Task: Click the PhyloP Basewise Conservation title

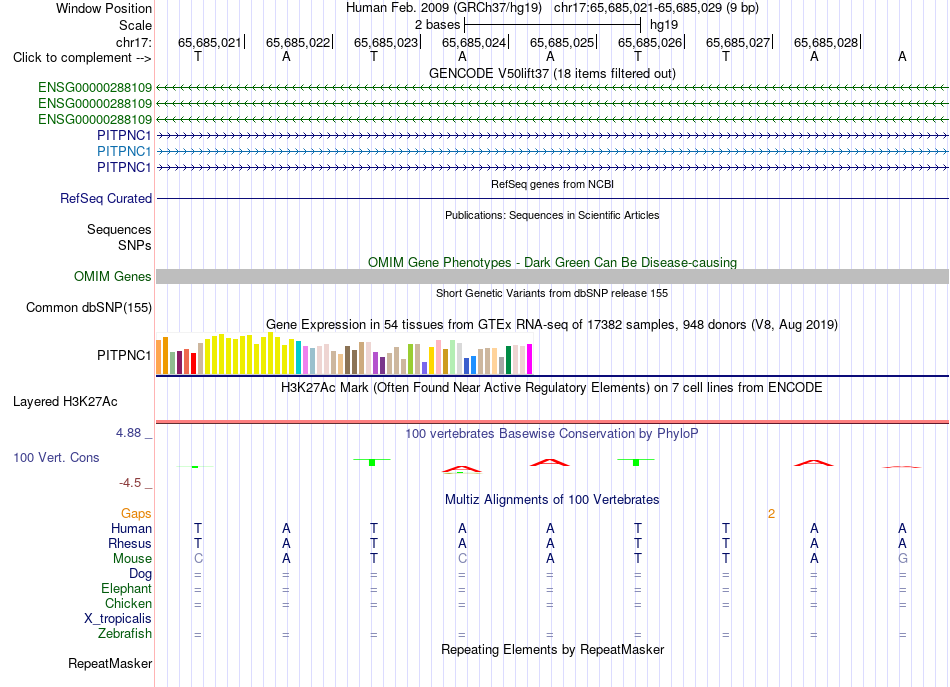Action: (552, 433)
